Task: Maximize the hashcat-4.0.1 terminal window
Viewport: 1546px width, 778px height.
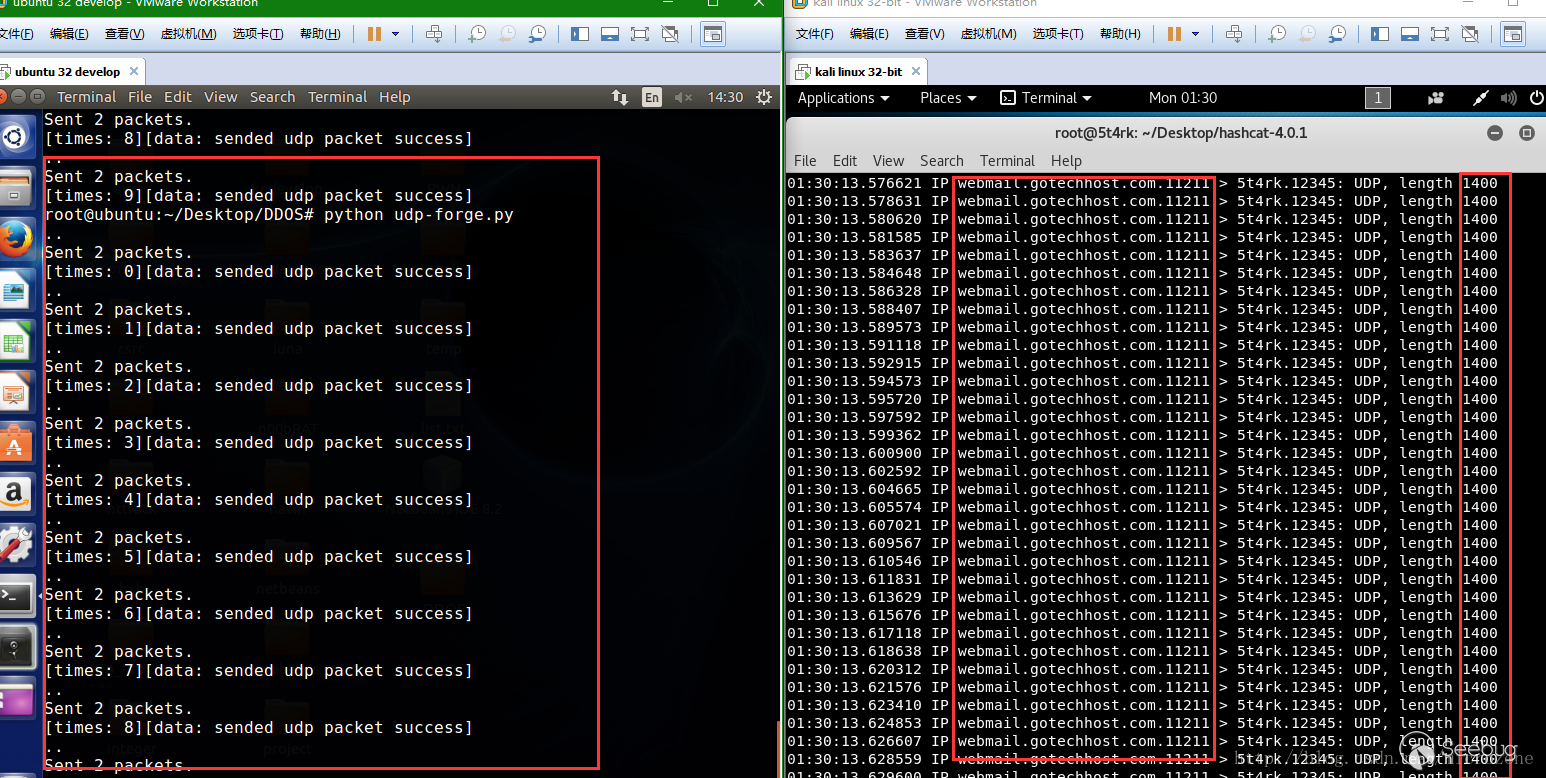Action: [1527, 133]
